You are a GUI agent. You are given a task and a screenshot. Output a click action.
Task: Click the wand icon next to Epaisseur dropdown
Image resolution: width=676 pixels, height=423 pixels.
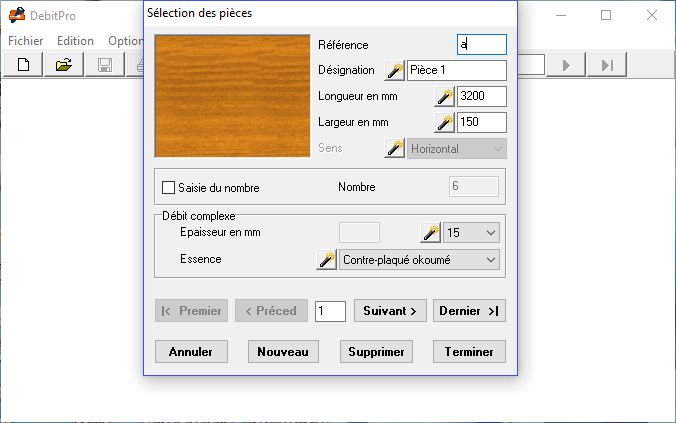point(430,233)
